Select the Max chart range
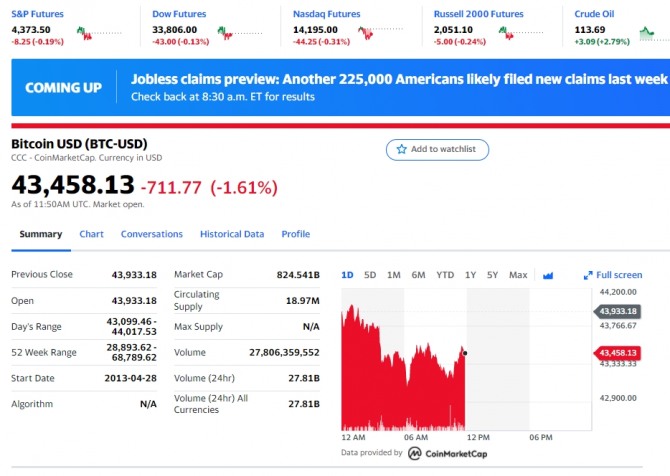 [518, 275]
